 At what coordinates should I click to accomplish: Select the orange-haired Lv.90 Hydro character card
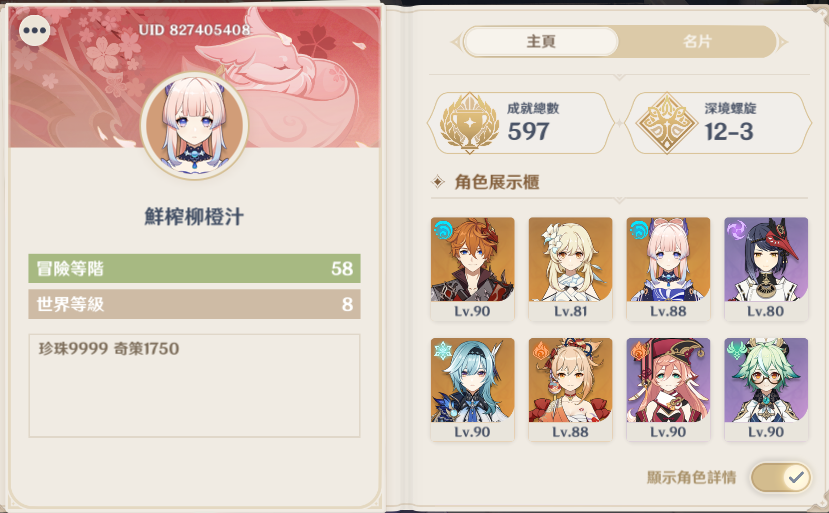[x=472, y=269]
